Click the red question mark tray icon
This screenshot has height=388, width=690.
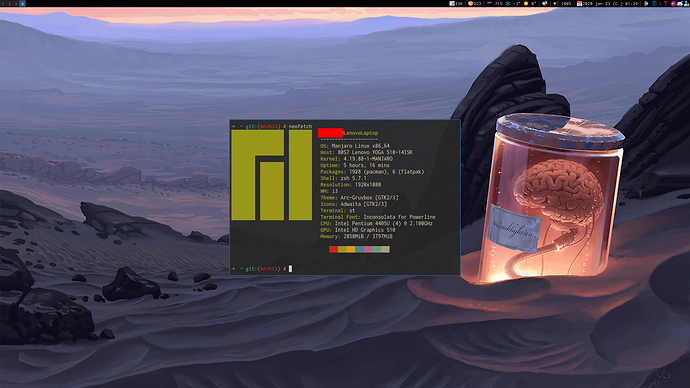coord(665,3)
